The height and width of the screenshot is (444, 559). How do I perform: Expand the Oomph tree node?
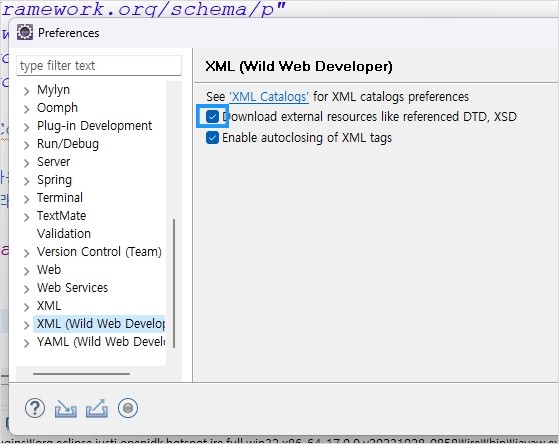26,109
